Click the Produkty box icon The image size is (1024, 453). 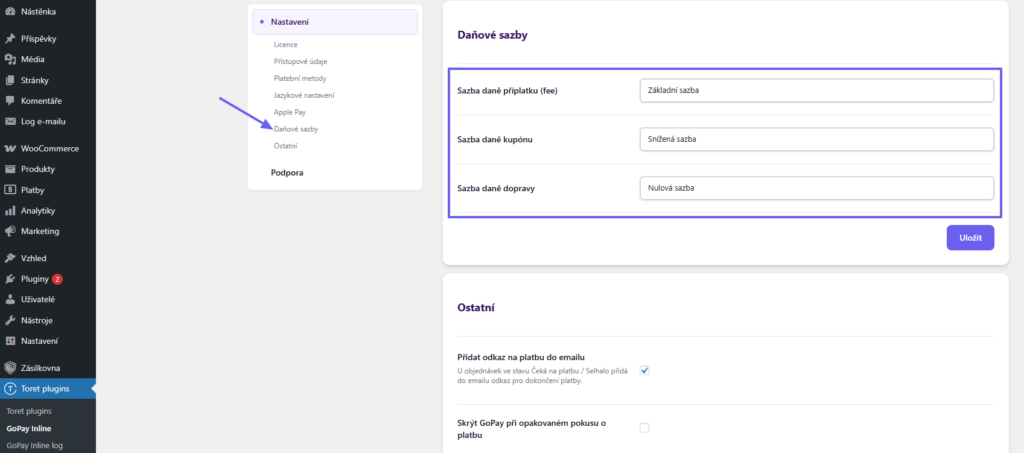tap(10, 169)
